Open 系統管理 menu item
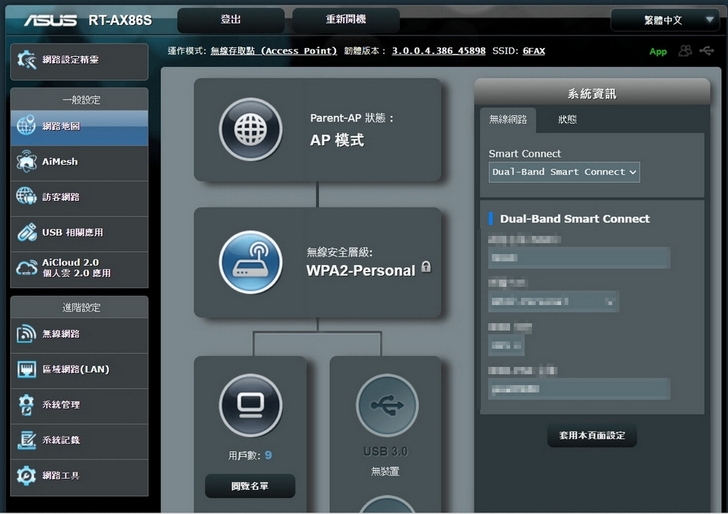Screen dimensions: 728x514 pos(79,404)
